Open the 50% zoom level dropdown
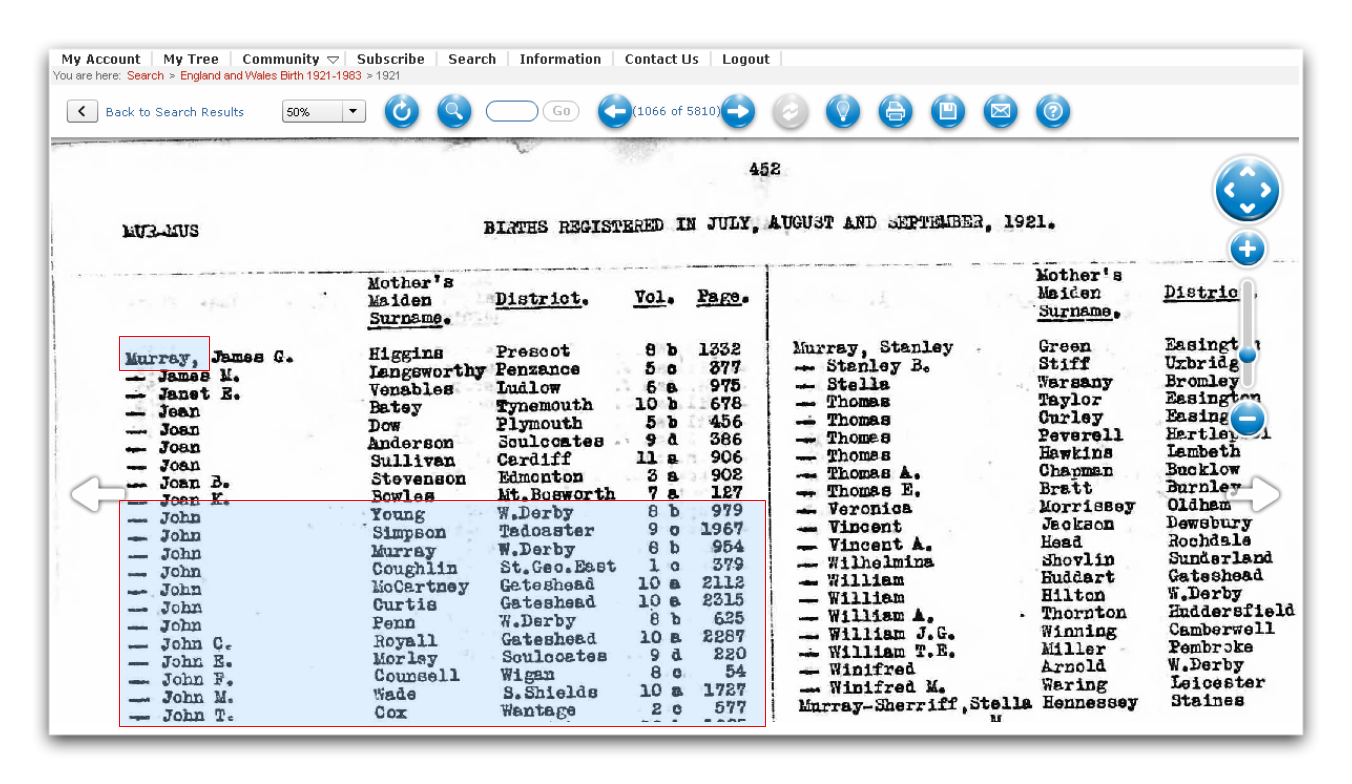Viewport: 1352px width, 784px height. coord(324,111)
